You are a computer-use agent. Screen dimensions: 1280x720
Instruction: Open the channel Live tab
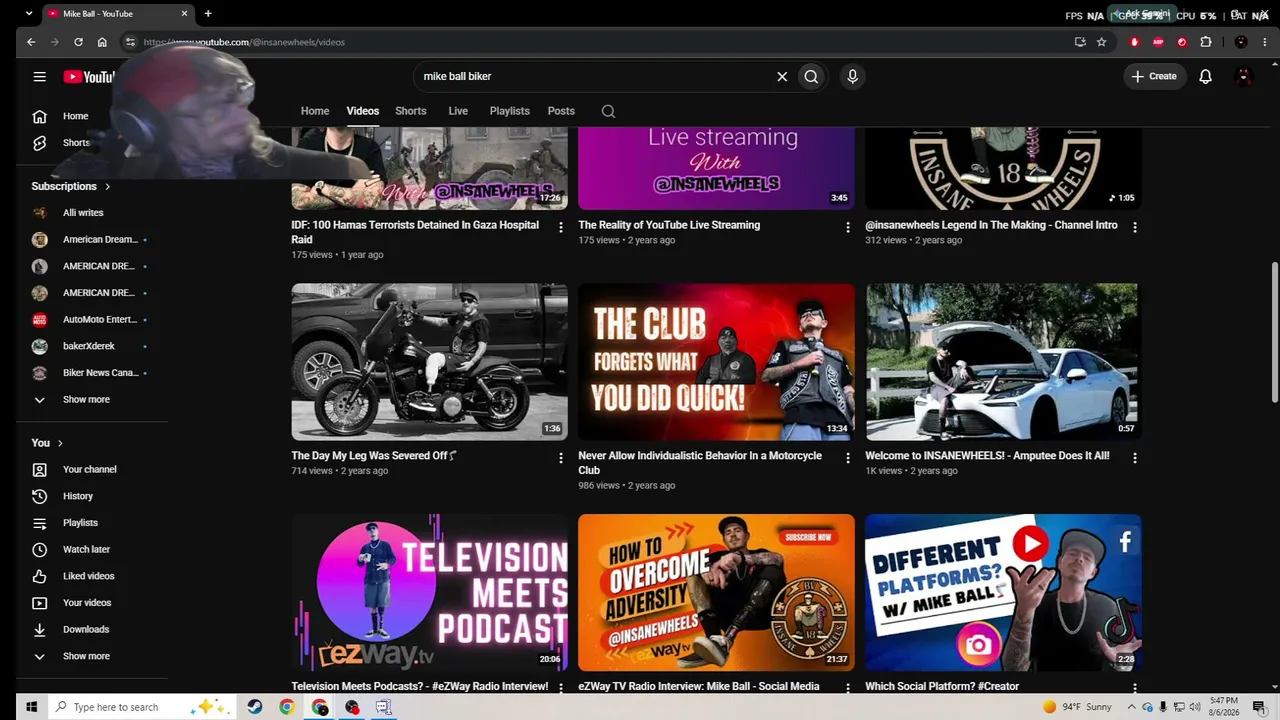pyautogui.click(x=458, y=111)
